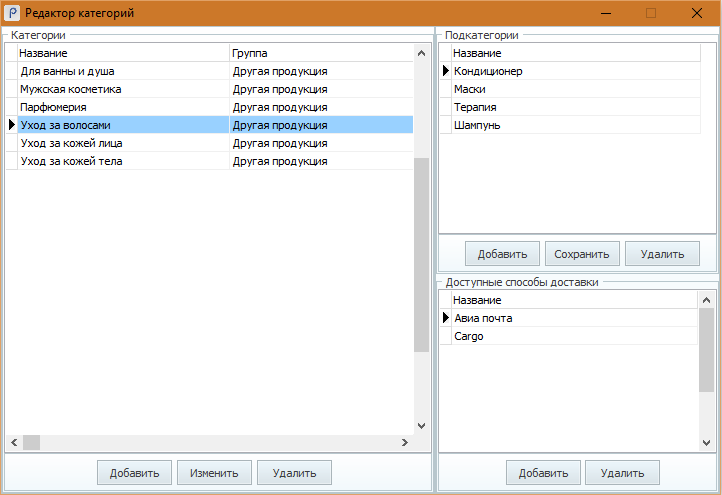Click Удалить button in Подкатегории panel

coord(662,254)
